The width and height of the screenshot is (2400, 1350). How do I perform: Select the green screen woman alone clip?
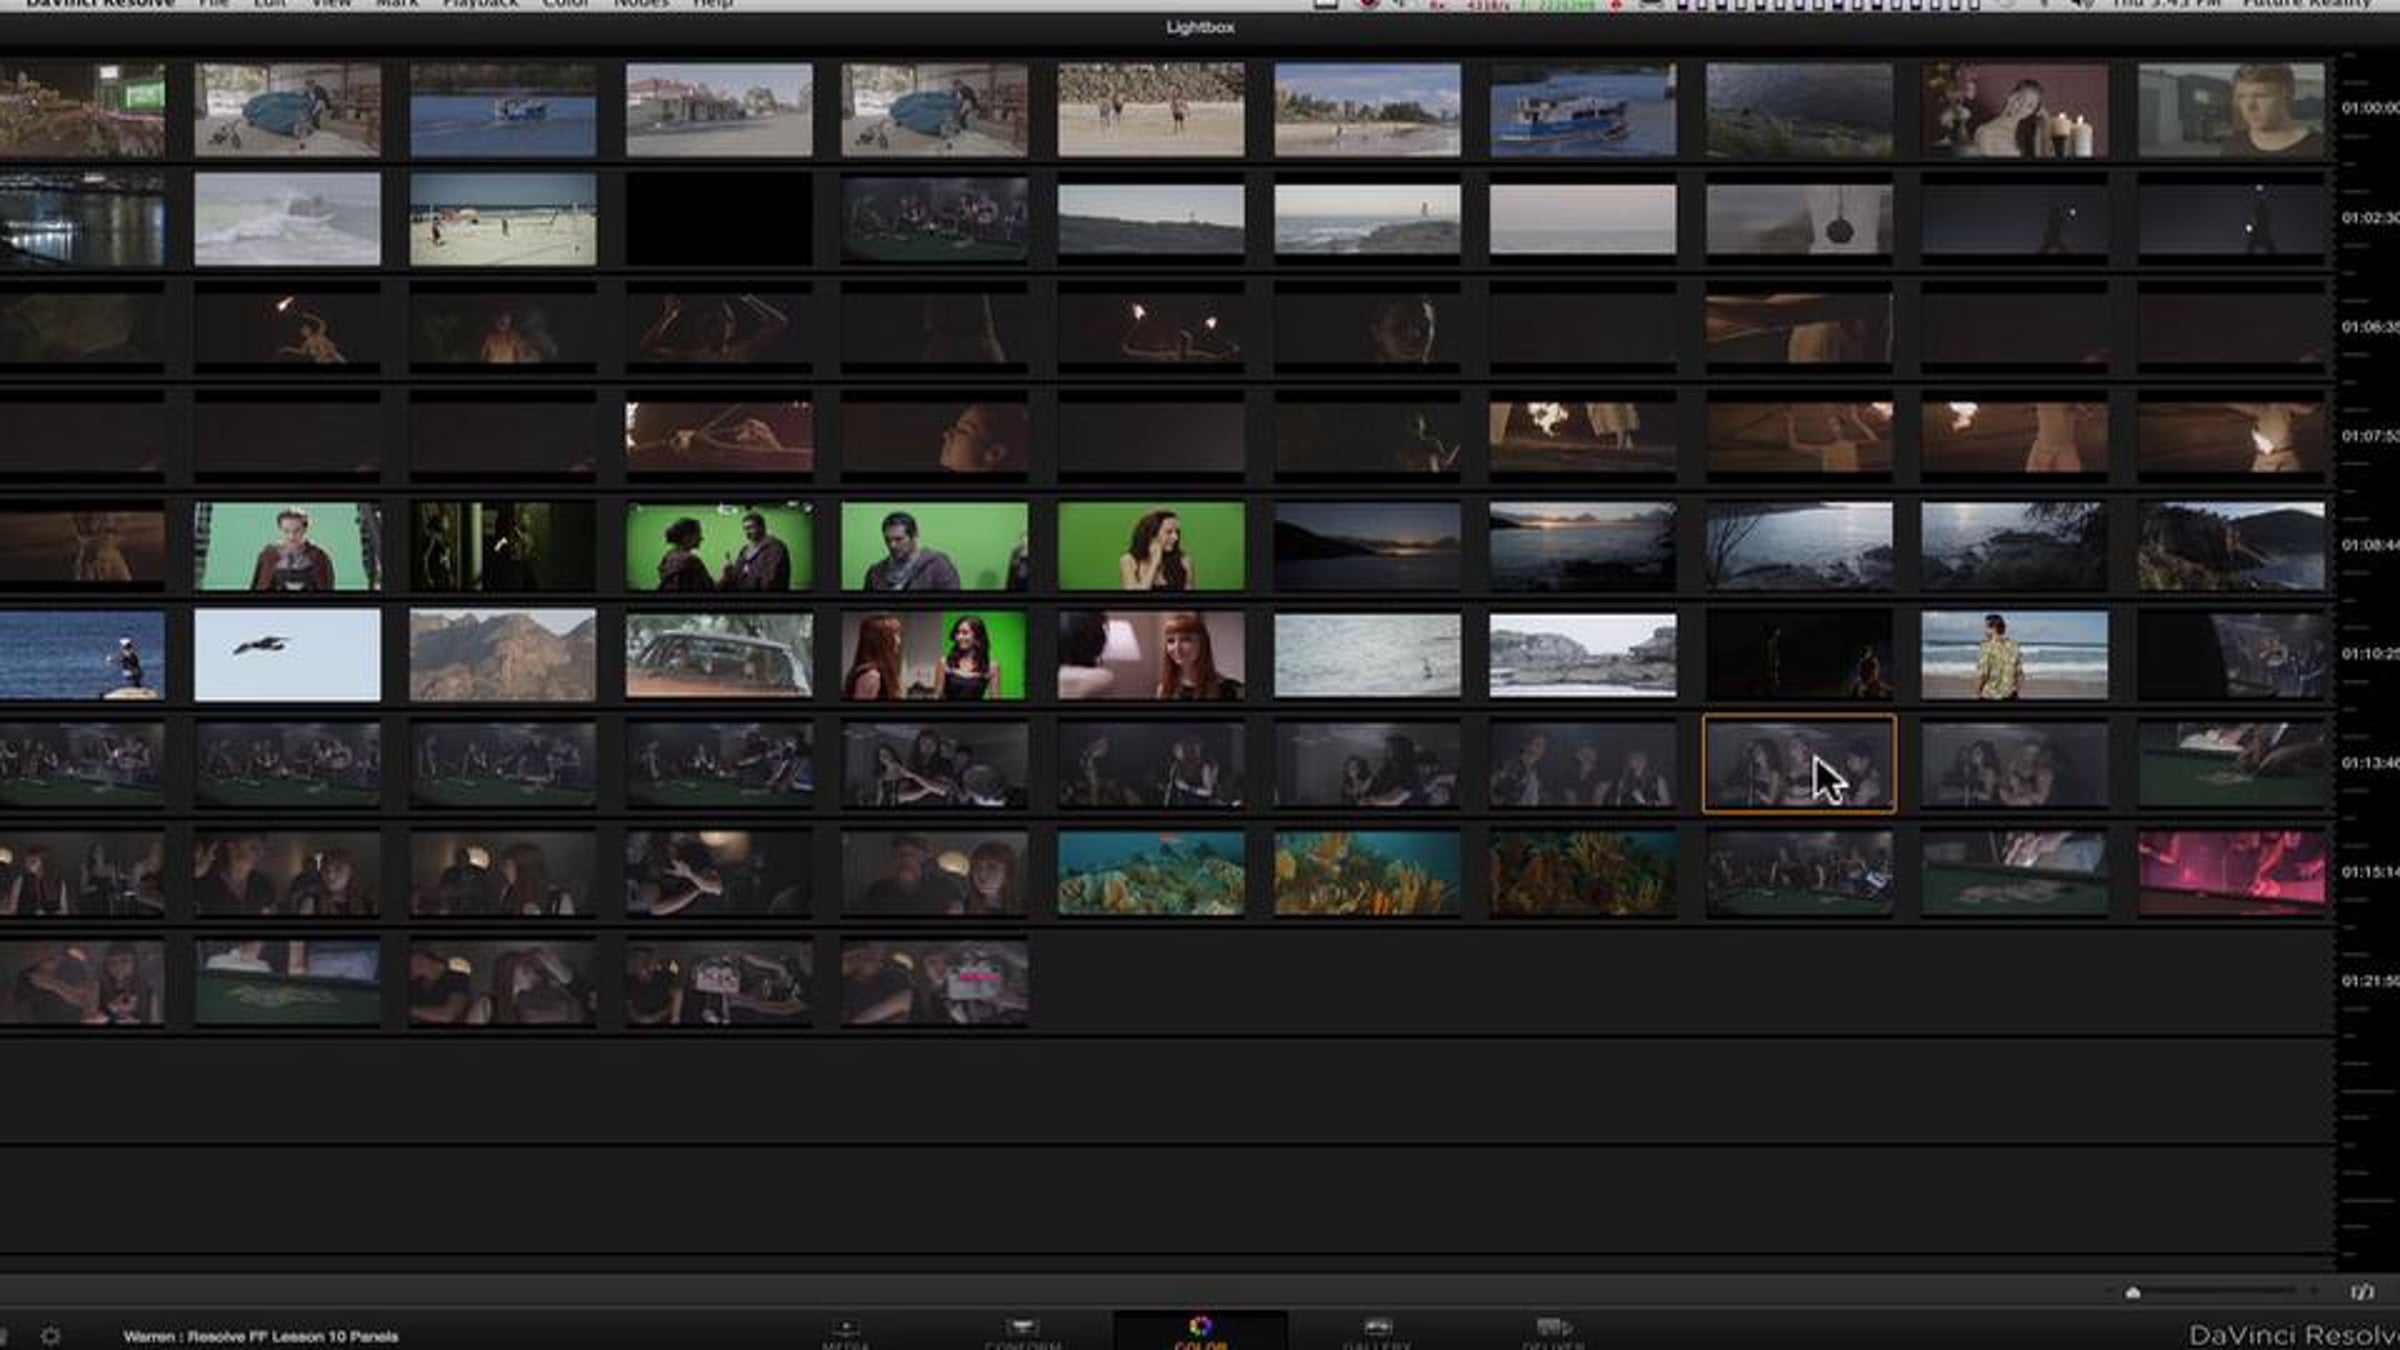[x=1151, y=546]
